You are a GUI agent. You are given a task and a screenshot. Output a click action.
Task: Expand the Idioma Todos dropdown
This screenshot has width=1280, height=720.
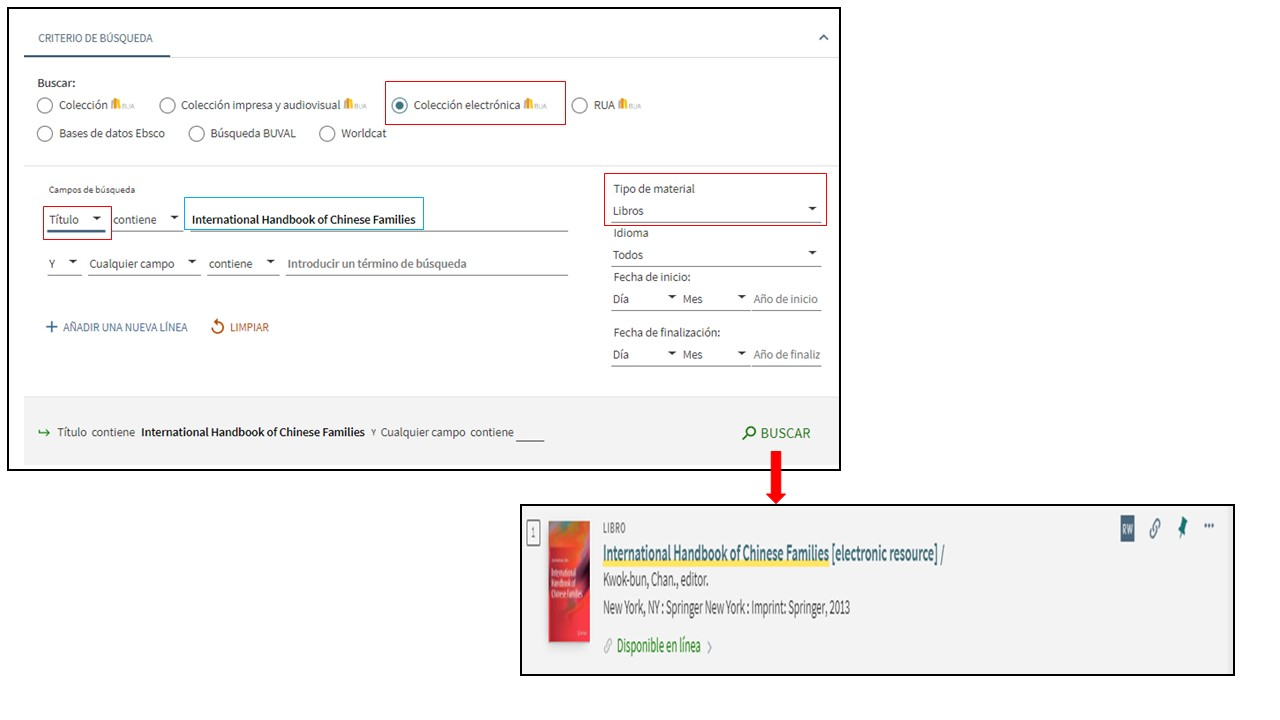pyautogui.click(x=716, y=254)
